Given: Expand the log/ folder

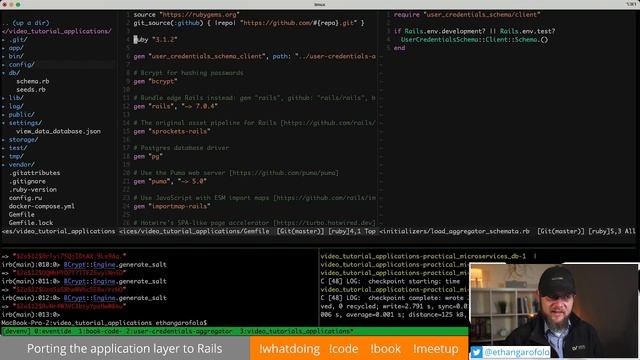Looking at the screenshot, I should (x=16, y=106).
